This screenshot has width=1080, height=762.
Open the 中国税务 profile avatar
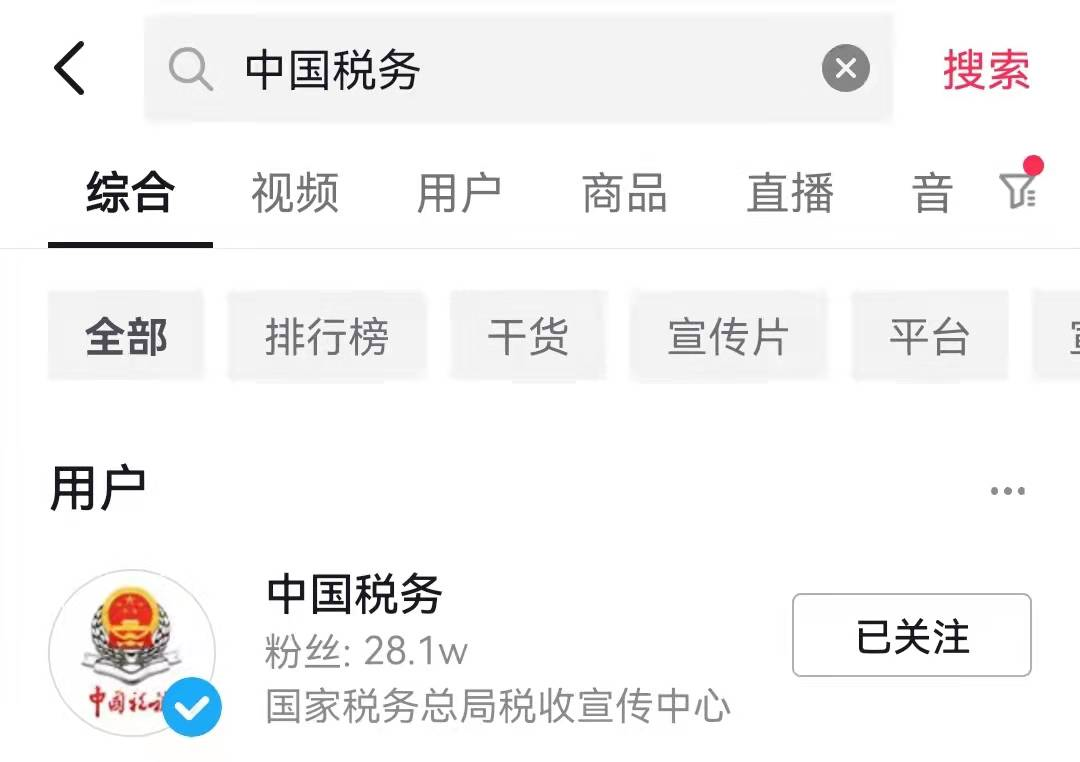pos(132,652)
